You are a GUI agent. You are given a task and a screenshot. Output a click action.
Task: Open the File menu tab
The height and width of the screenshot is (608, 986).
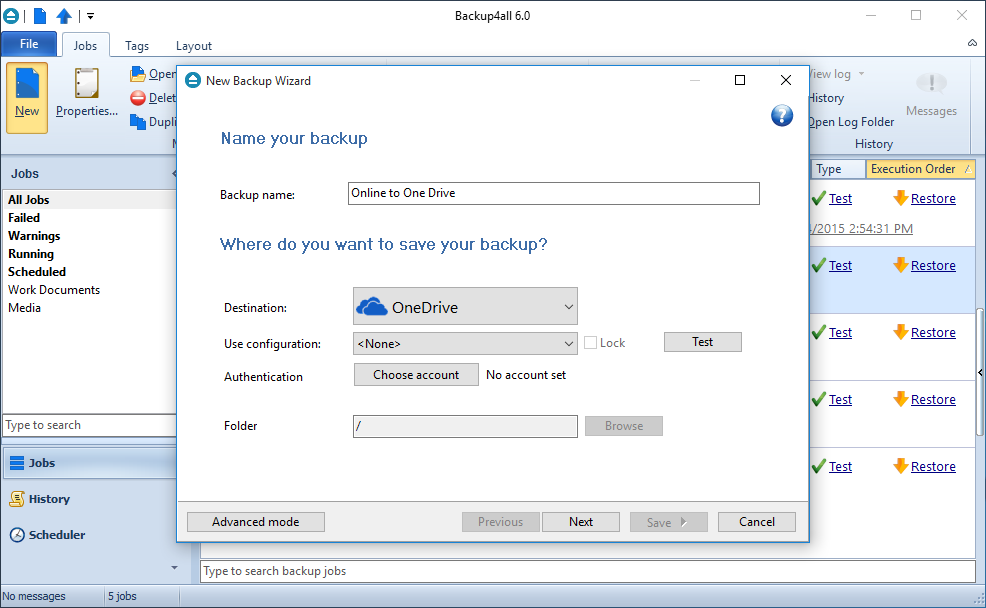coord(29,44)
